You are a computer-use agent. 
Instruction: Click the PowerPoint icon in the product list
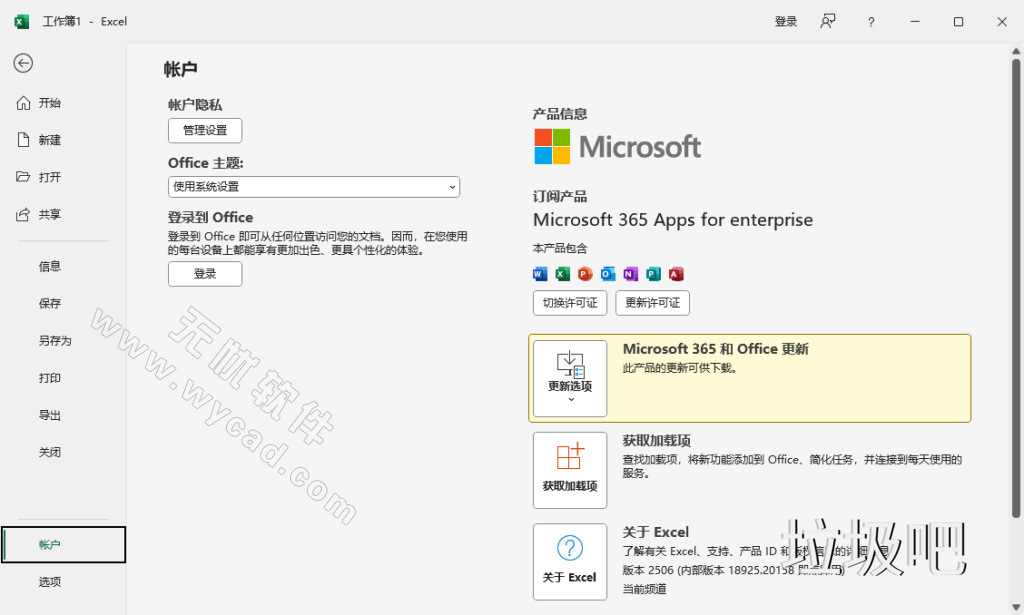tap(583, 274)
